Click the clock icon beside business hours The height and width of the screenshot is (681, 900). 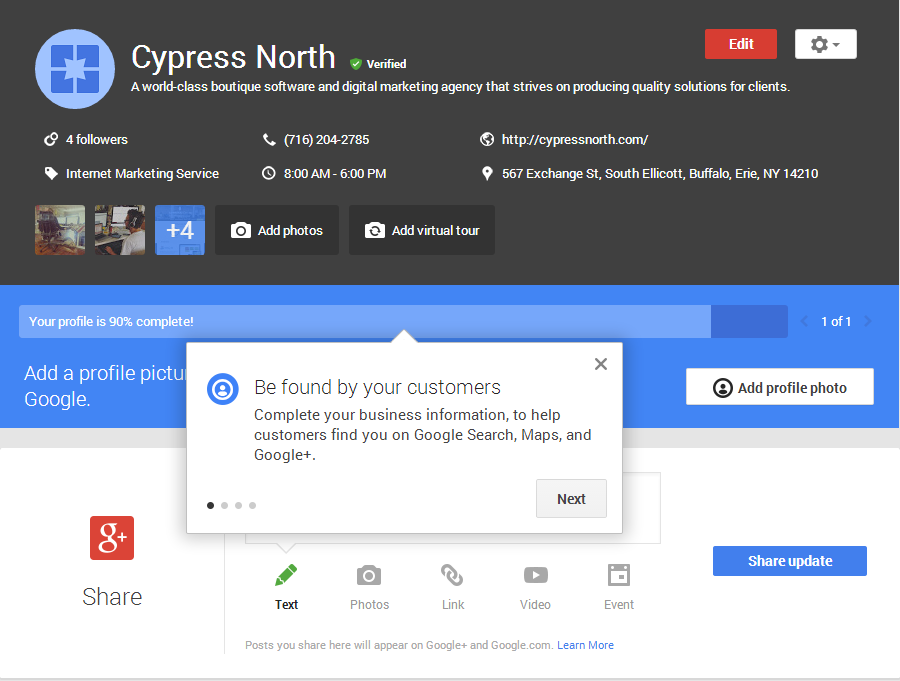(269, 173)
